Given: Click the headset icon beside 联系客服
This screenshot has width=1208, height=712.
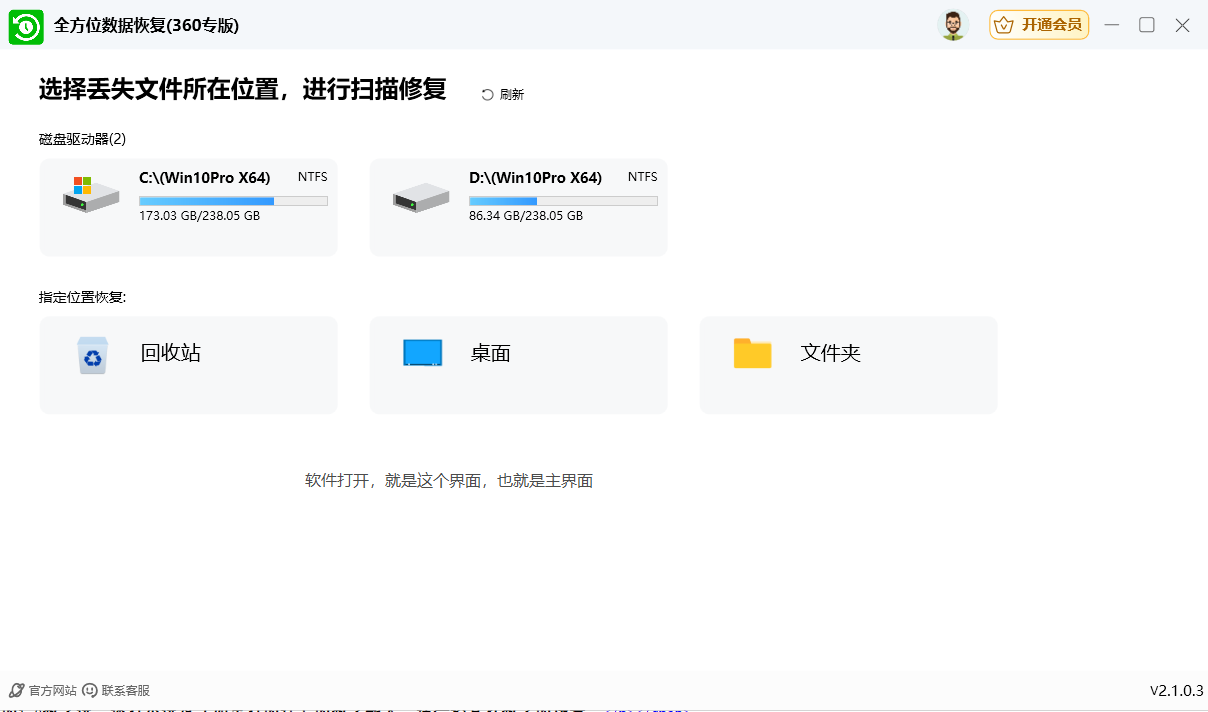Looking at the screenshot, I should tap(91, 690).
